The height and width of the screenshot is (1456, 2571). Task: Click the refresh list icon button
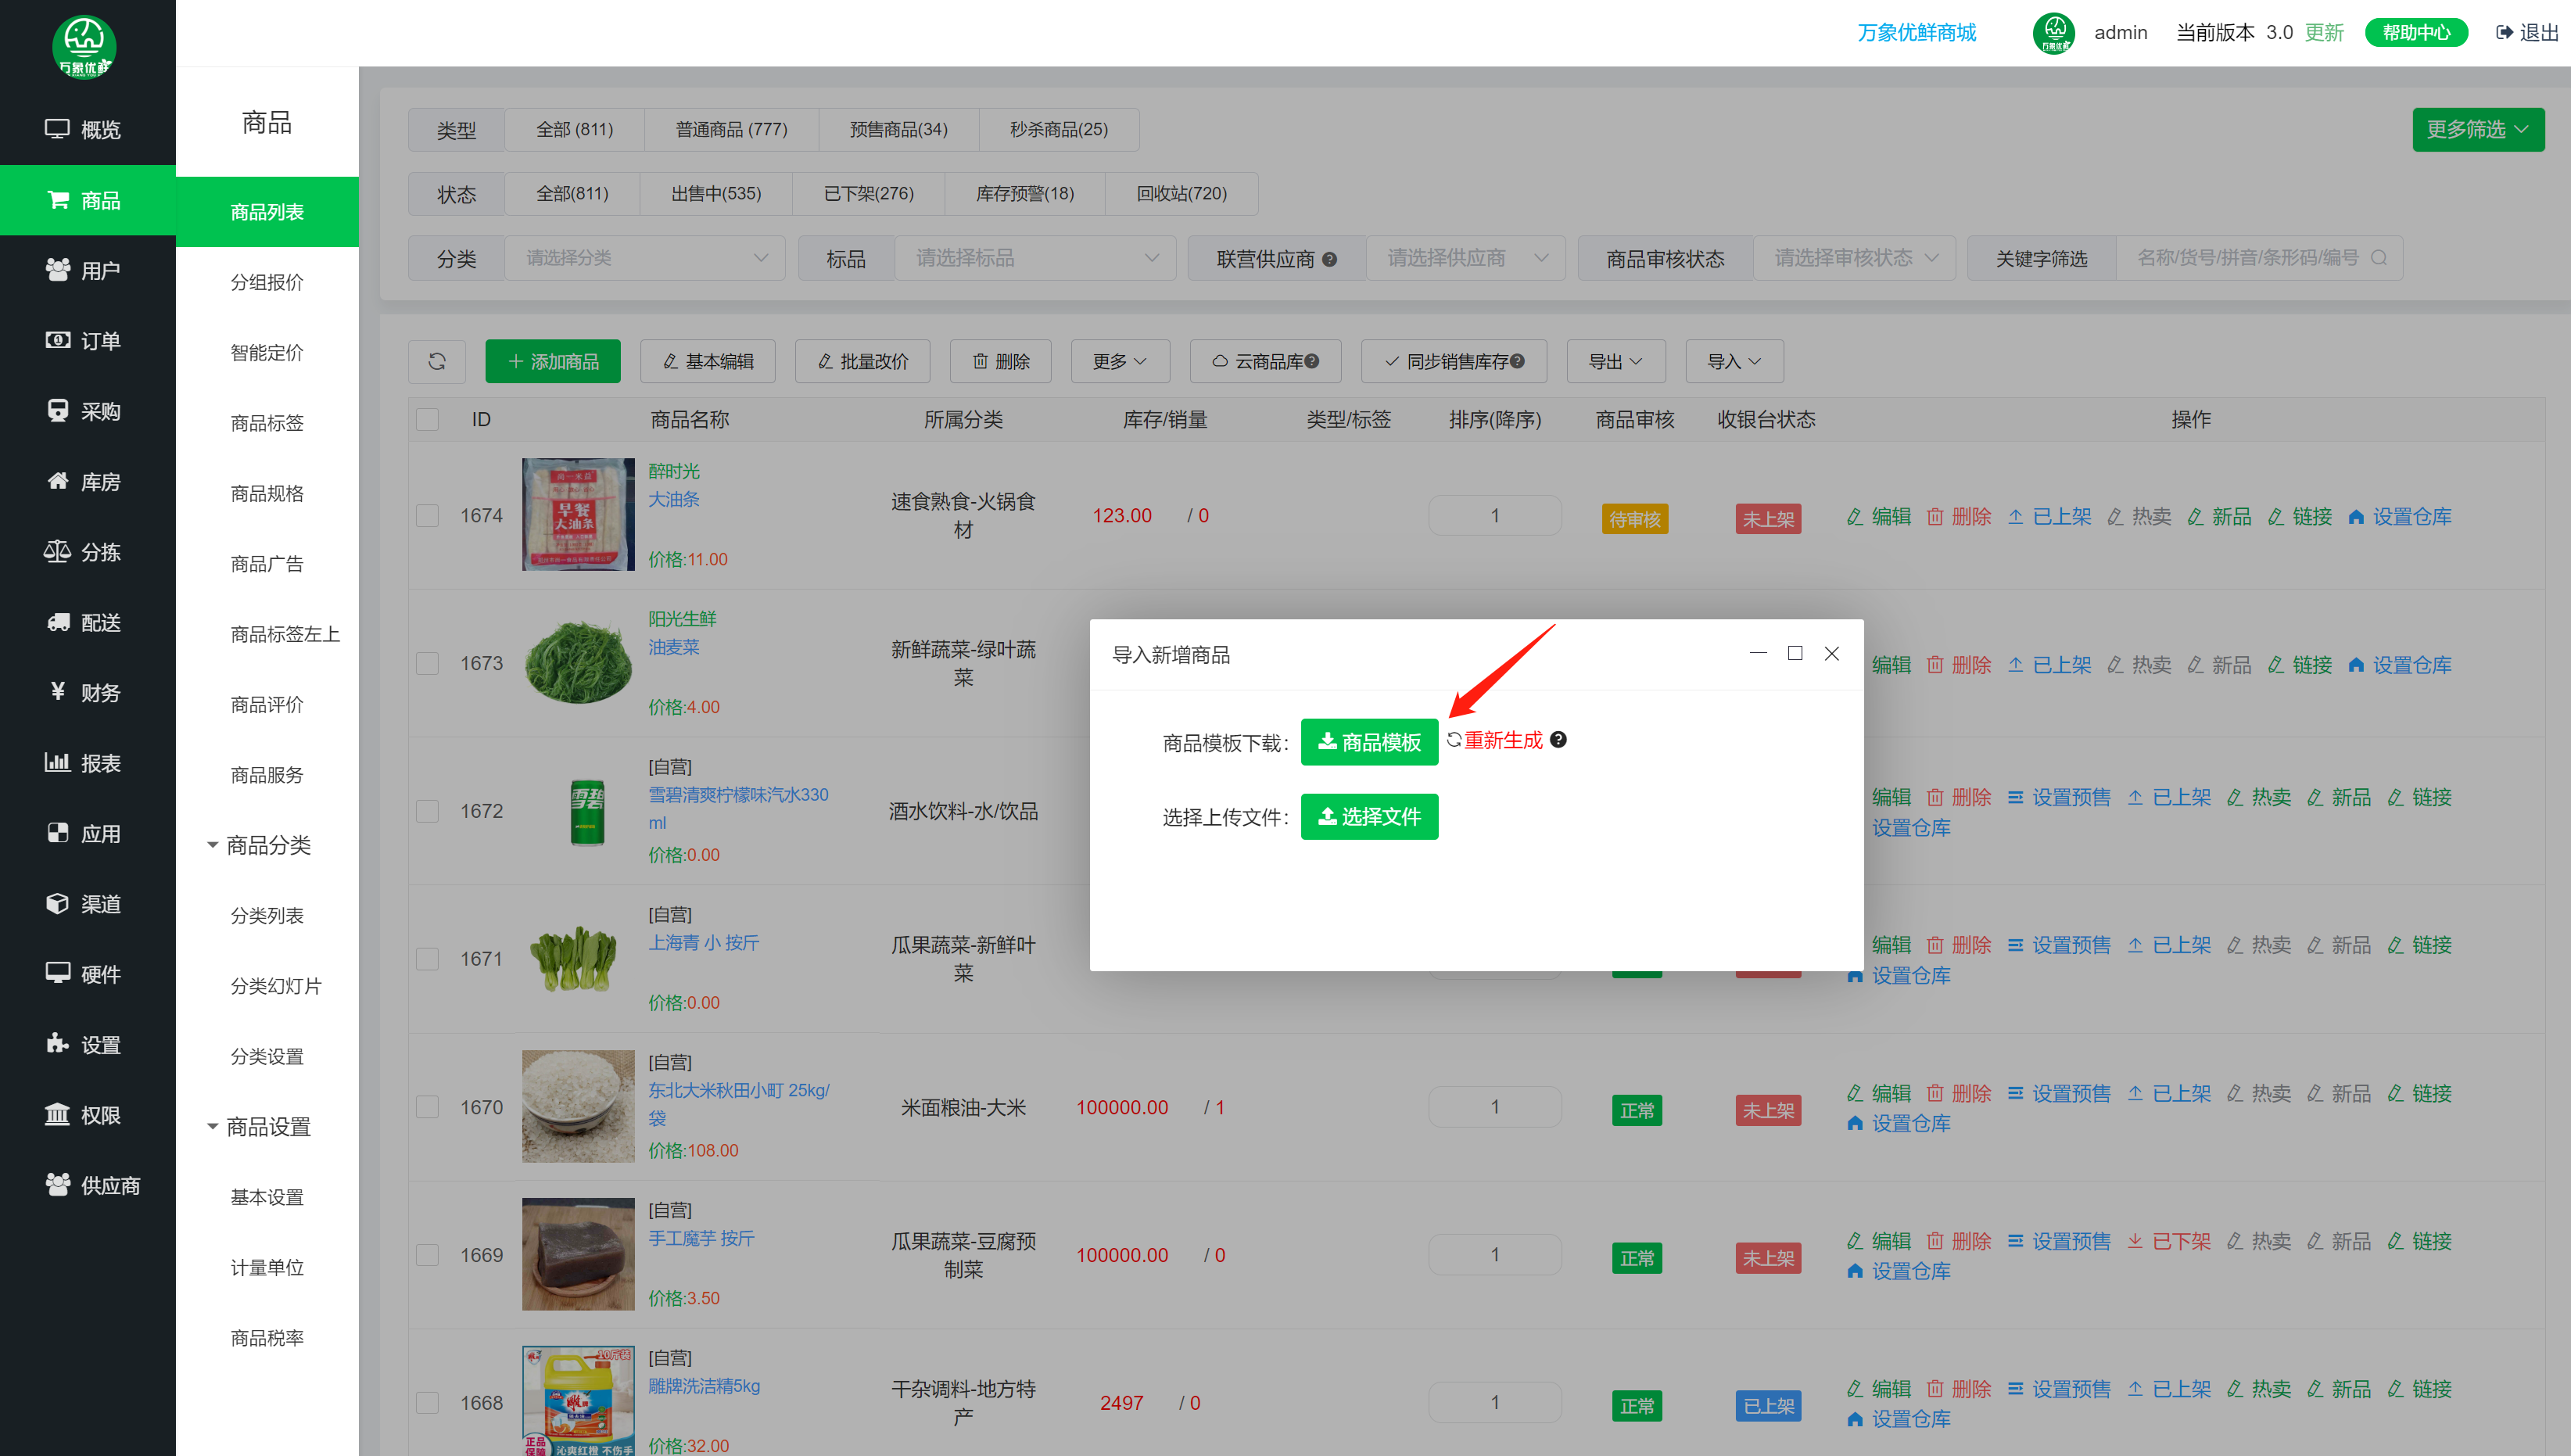[437, 361]
